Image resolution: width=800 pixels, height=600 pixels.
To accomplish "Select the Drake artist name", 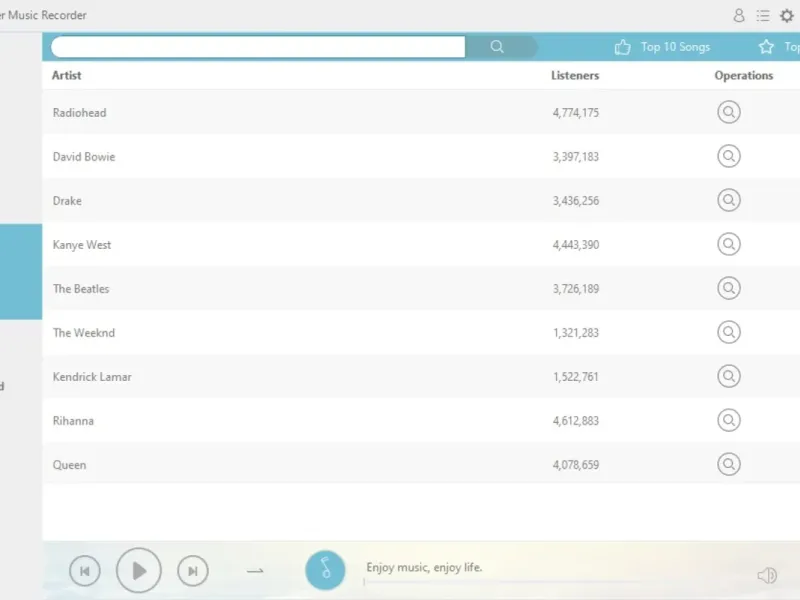I will (x=67, y=201).
